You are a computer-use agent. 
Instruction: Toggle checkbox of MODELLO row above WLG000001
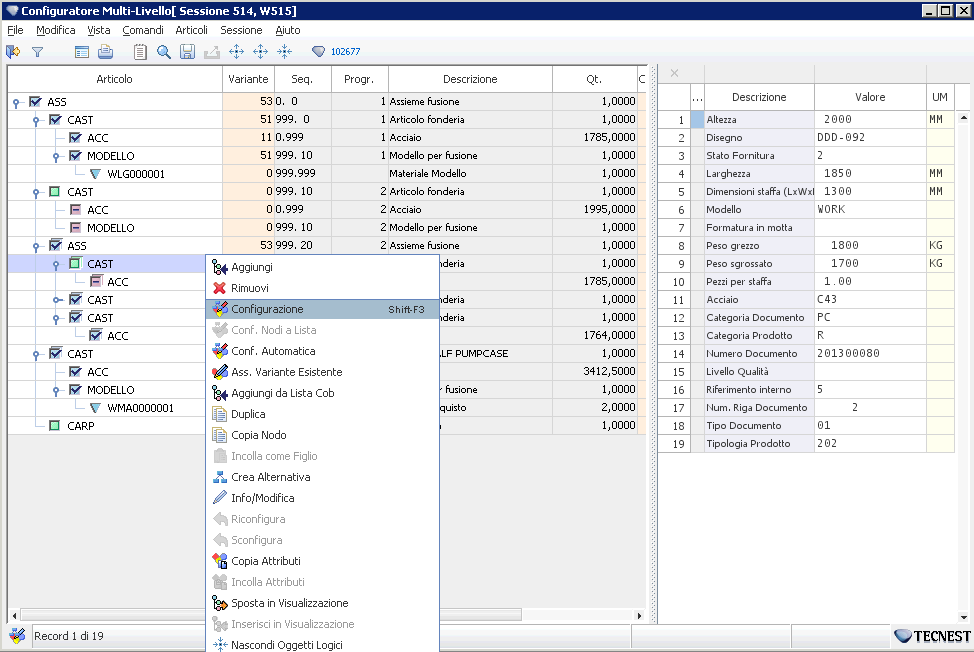[75, 155]
